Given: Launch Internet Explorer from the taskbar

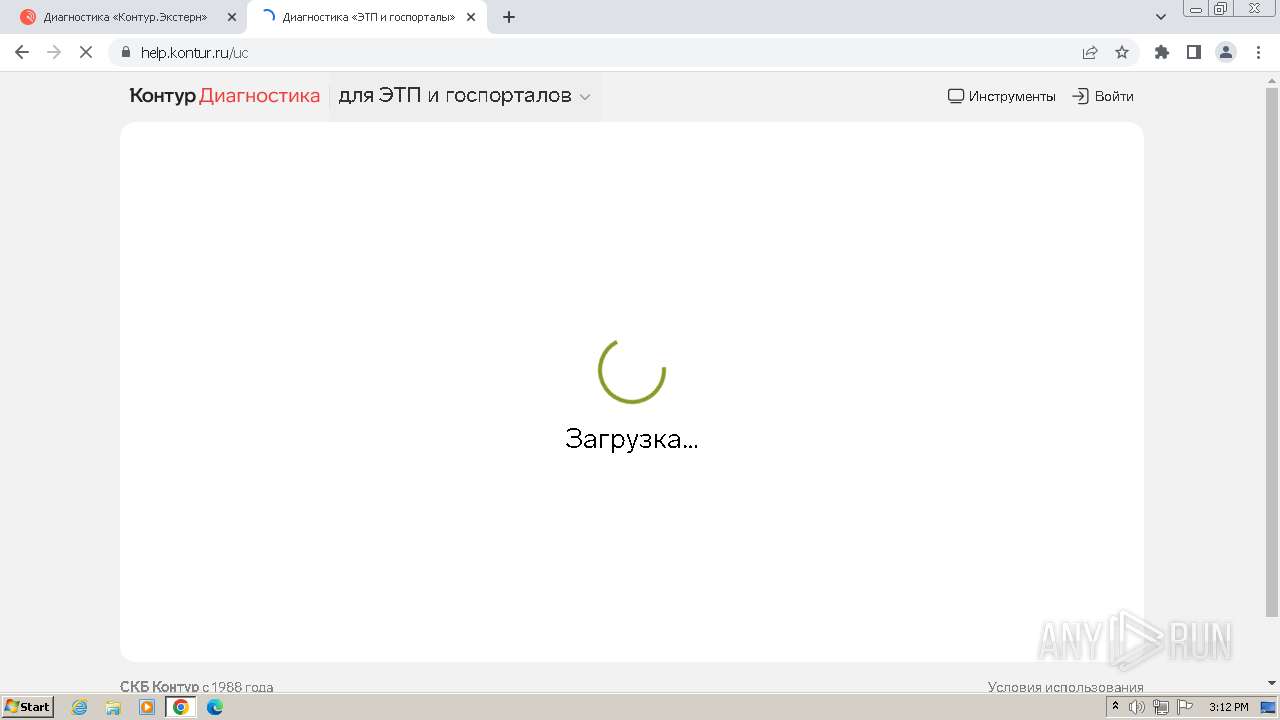Looking at the screenshot, I should (80, 707).
